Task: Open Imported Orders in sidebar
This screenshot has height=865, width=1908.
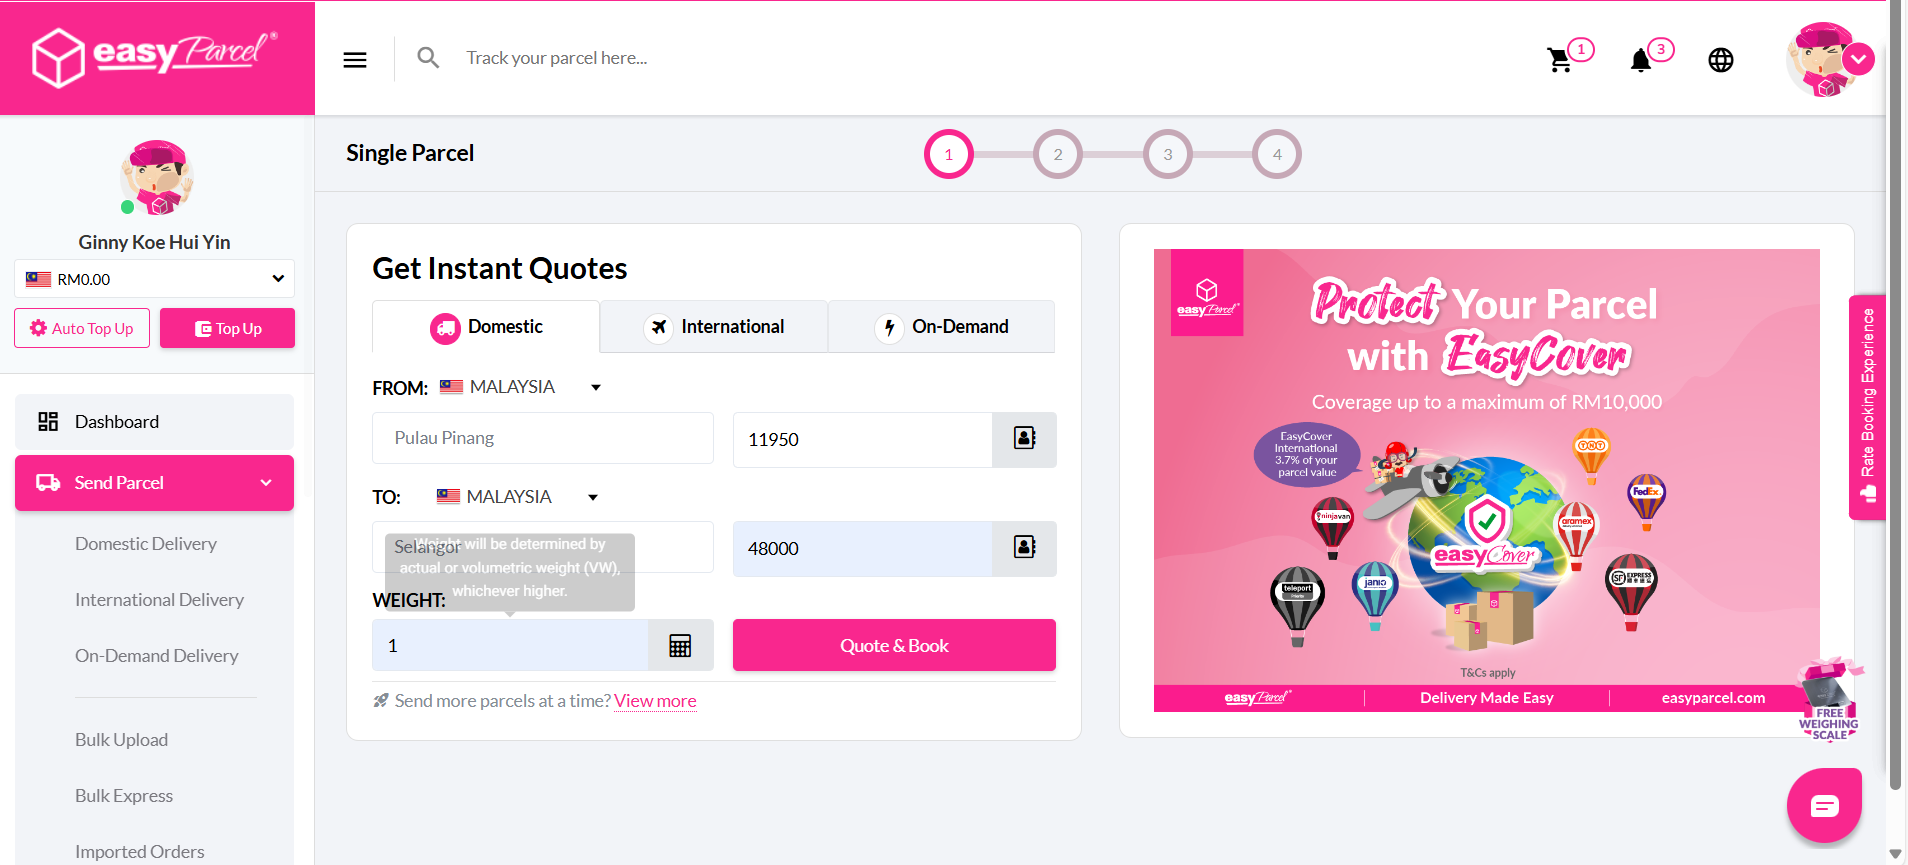Action: click(140, 852)
